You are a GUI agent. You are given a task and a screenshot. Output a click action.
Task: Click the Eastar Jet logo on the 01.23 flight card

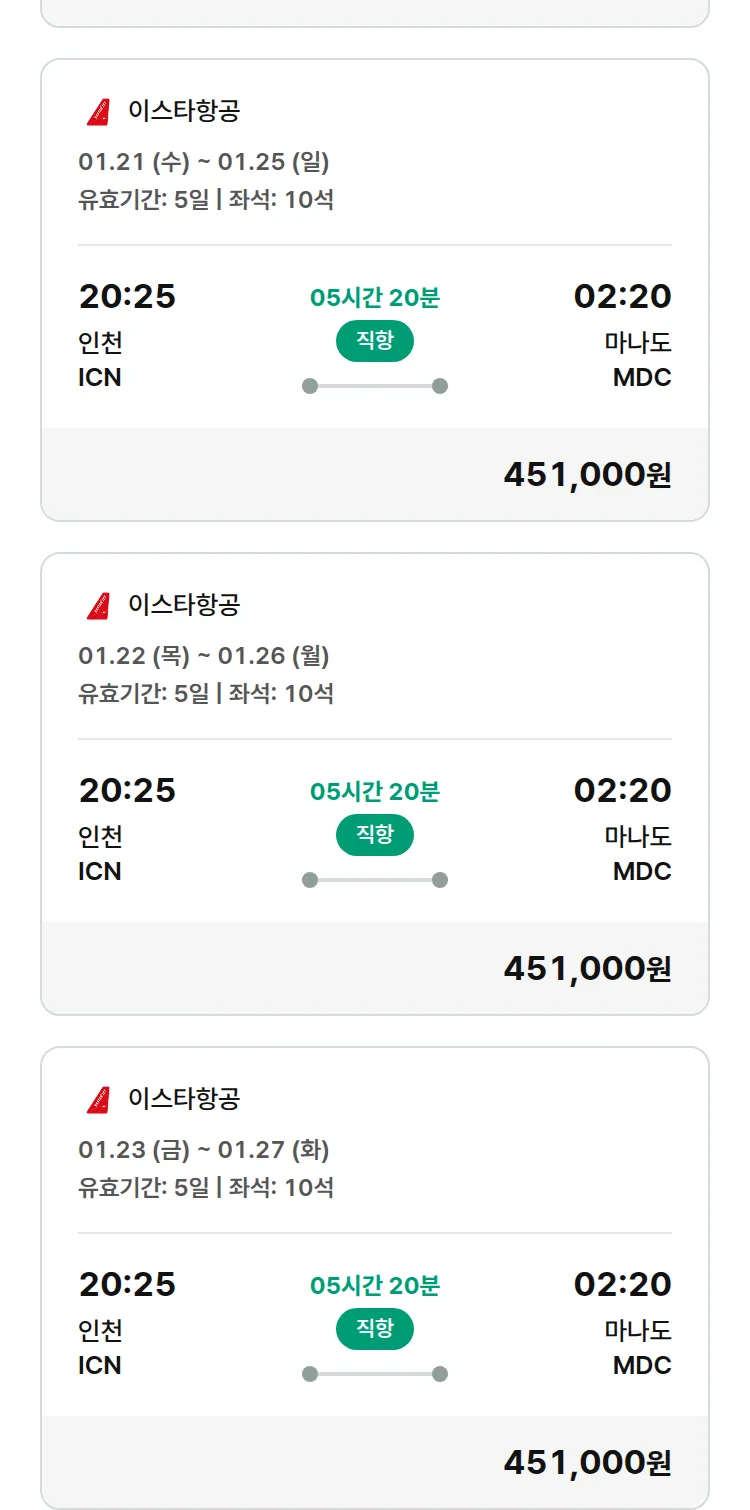[98, 1100]
